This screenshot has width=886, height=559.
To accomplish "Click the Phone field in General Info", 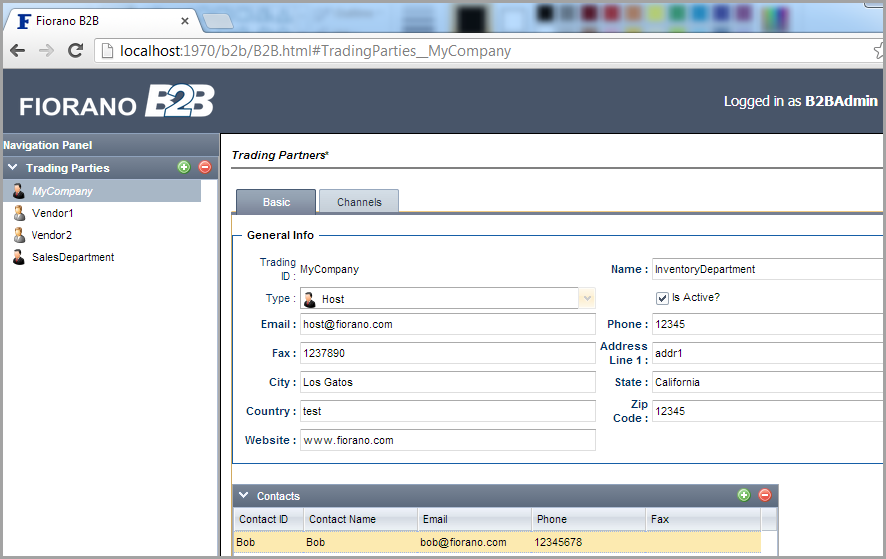I will coord(767,324).
